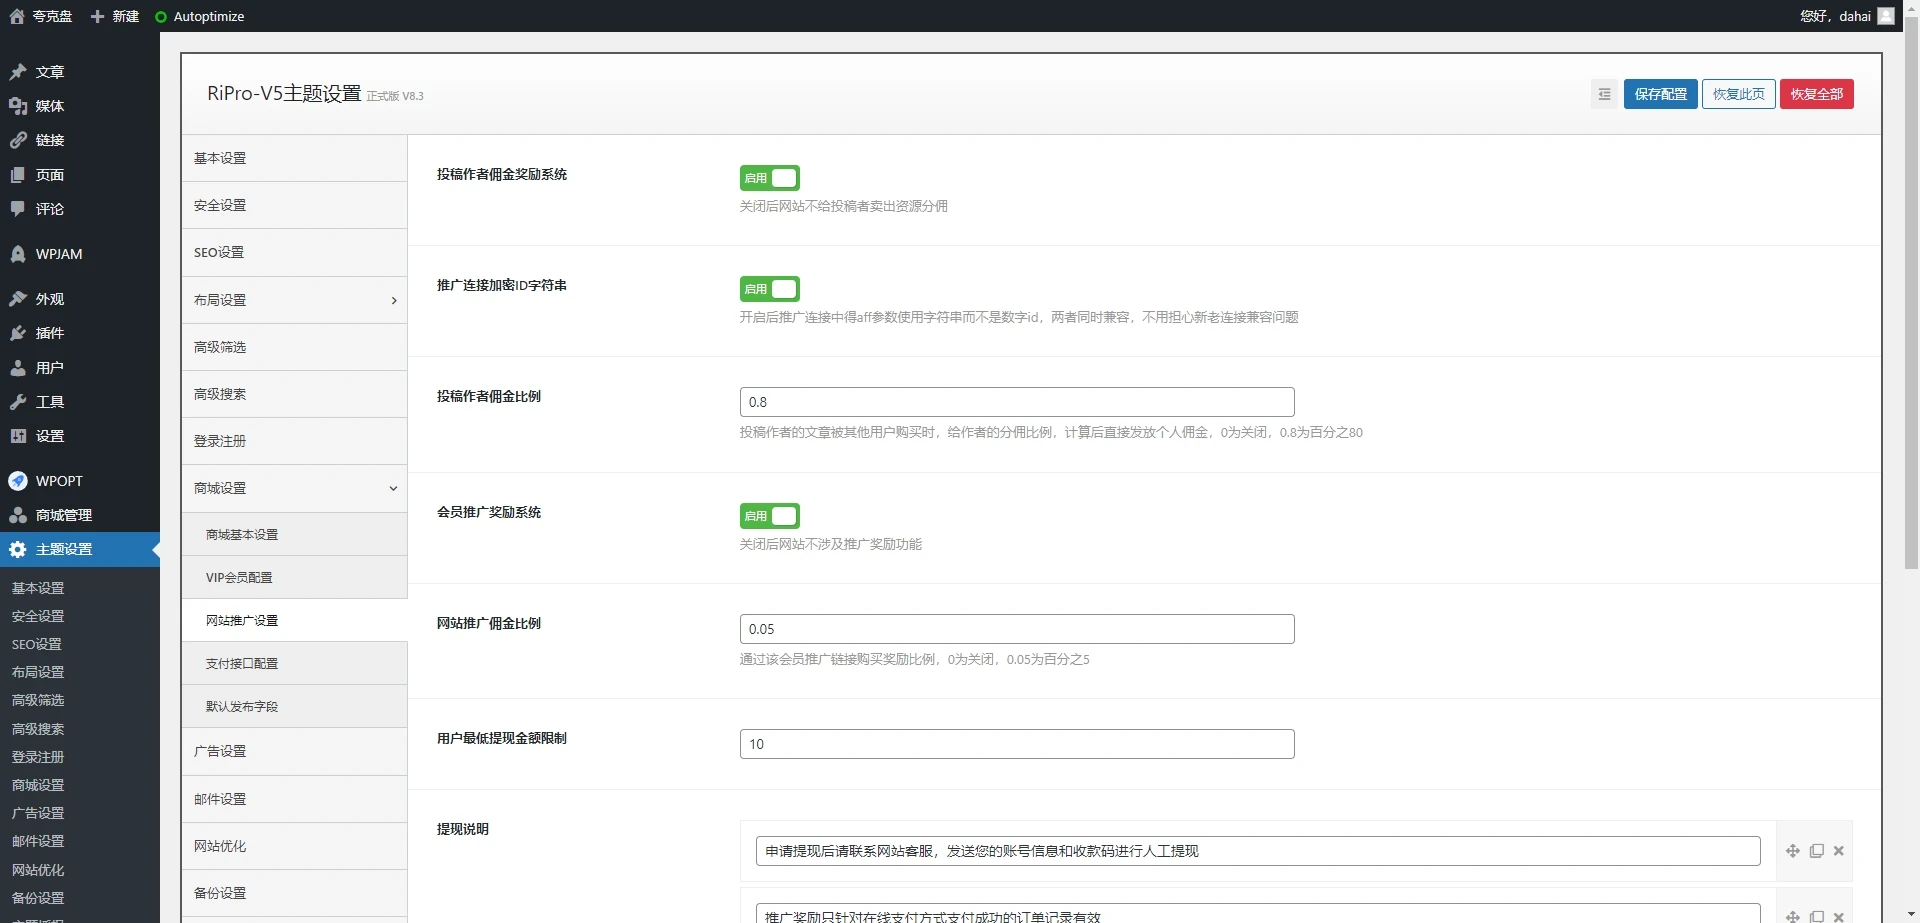The width and height of the screenshot is (1920, 923).
Task: Click the home icon in admin bar
Action: [x=17, y=16]
